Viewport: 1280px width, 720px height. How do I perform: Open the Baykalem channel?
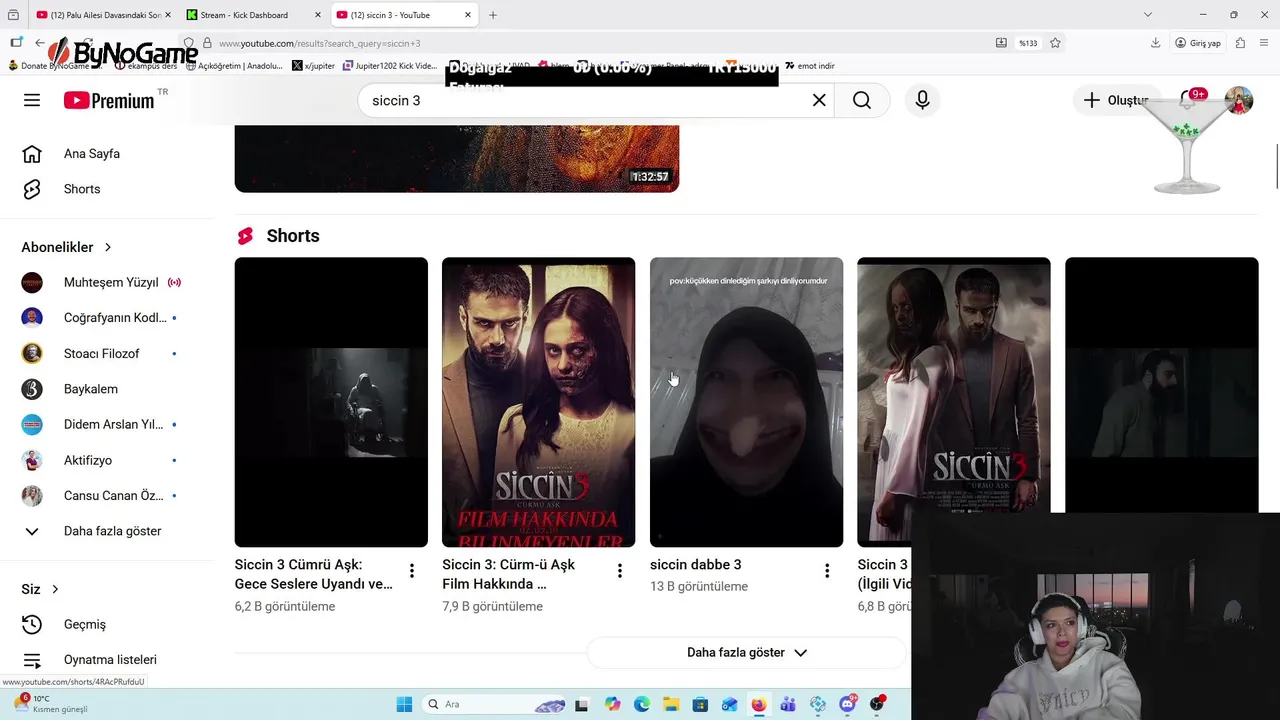coord(91,389)
